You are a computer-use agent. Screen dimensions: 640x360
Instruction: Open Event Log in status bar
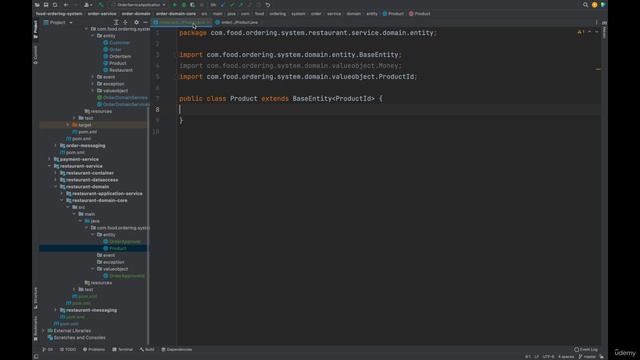click(586, 349)
